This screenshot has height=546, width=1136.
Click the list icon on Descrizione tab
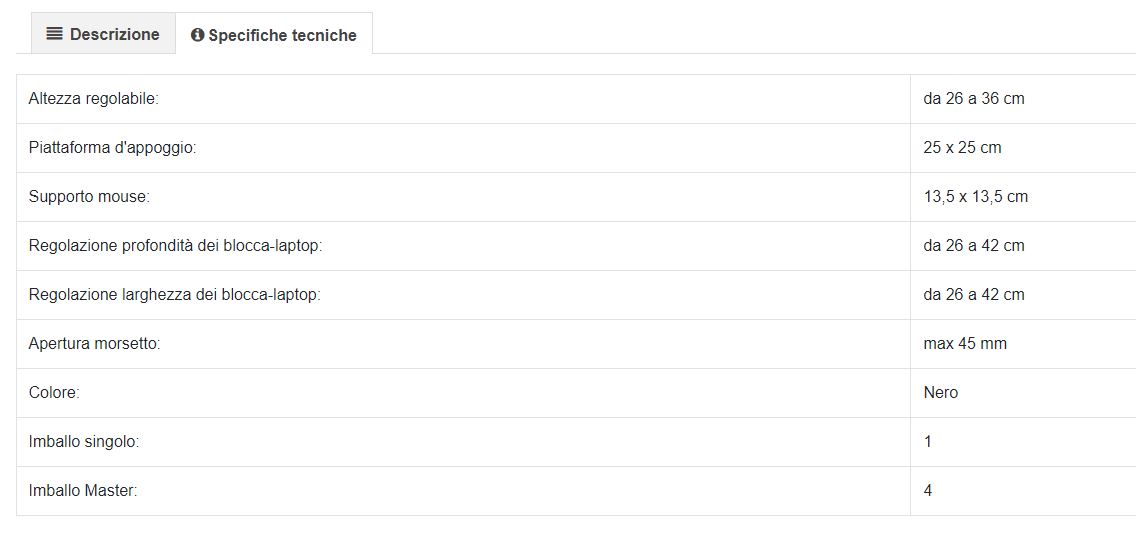[x=54, y=34]
